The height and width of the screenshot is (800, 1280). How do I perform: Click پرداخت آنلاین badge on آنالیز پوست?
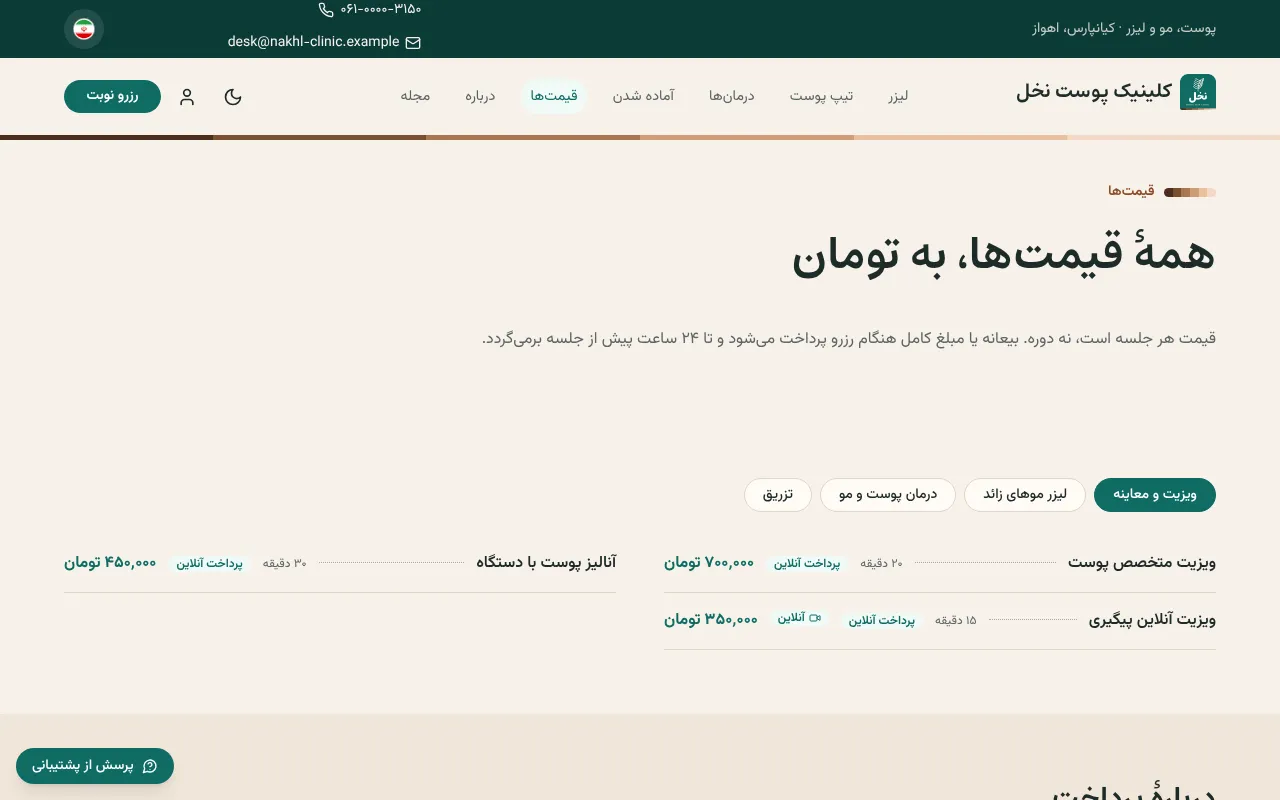[x=210, y=564]
